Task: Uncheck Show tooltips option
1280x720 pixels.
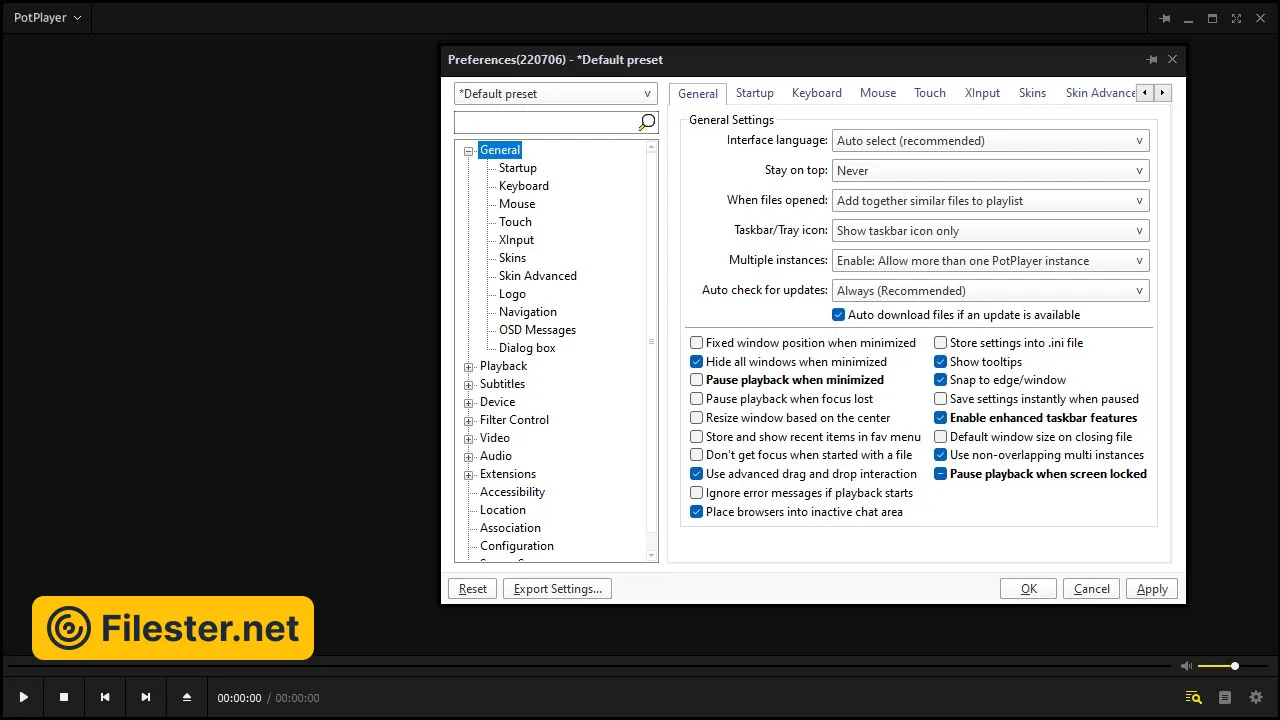Action: click(x=941, y=362)
